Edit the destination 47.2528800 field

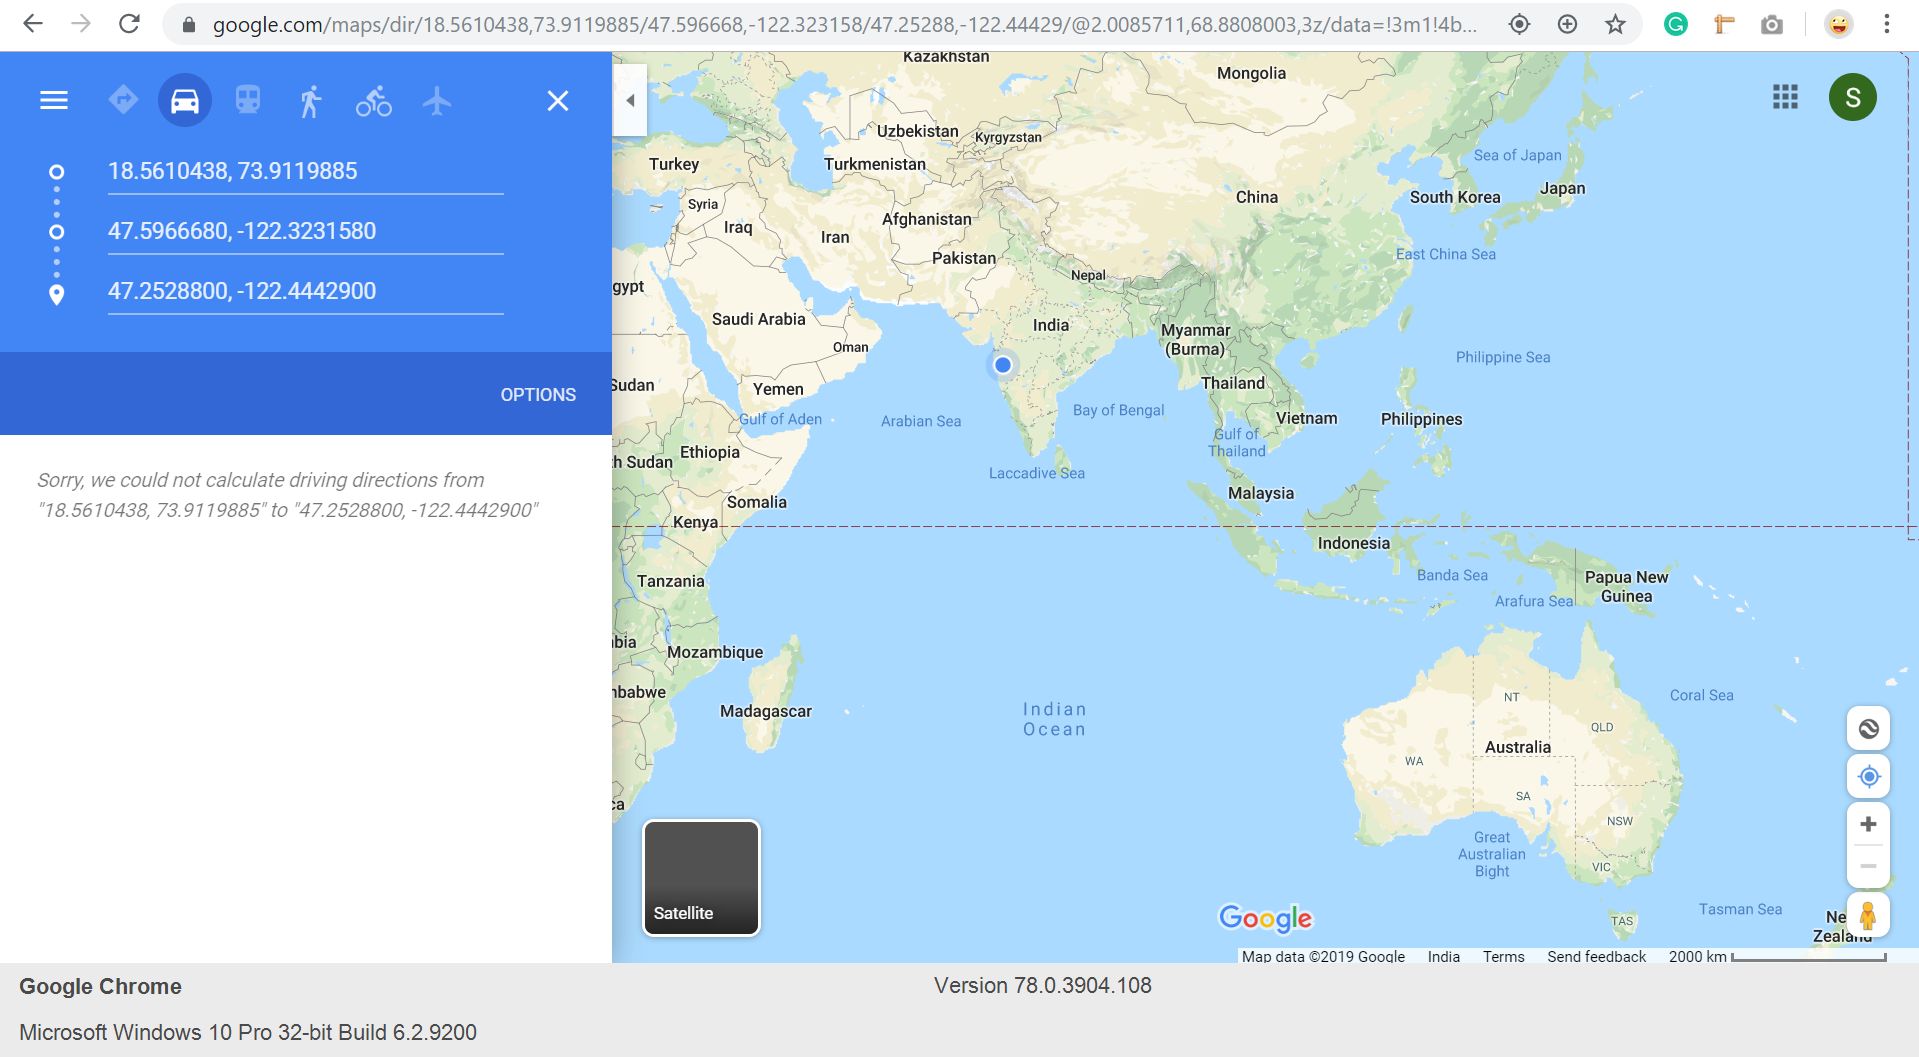pos(305,291)
